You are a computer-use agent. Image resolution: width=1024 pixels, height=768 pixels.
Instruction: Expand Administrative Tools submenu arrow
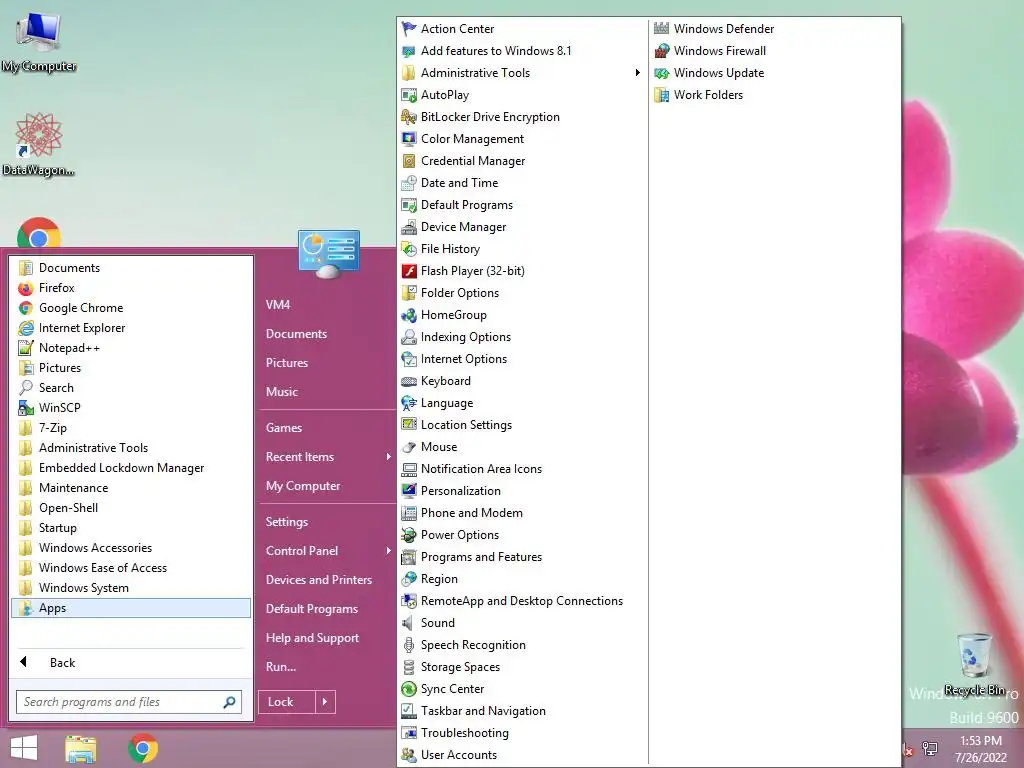[637, 72]
